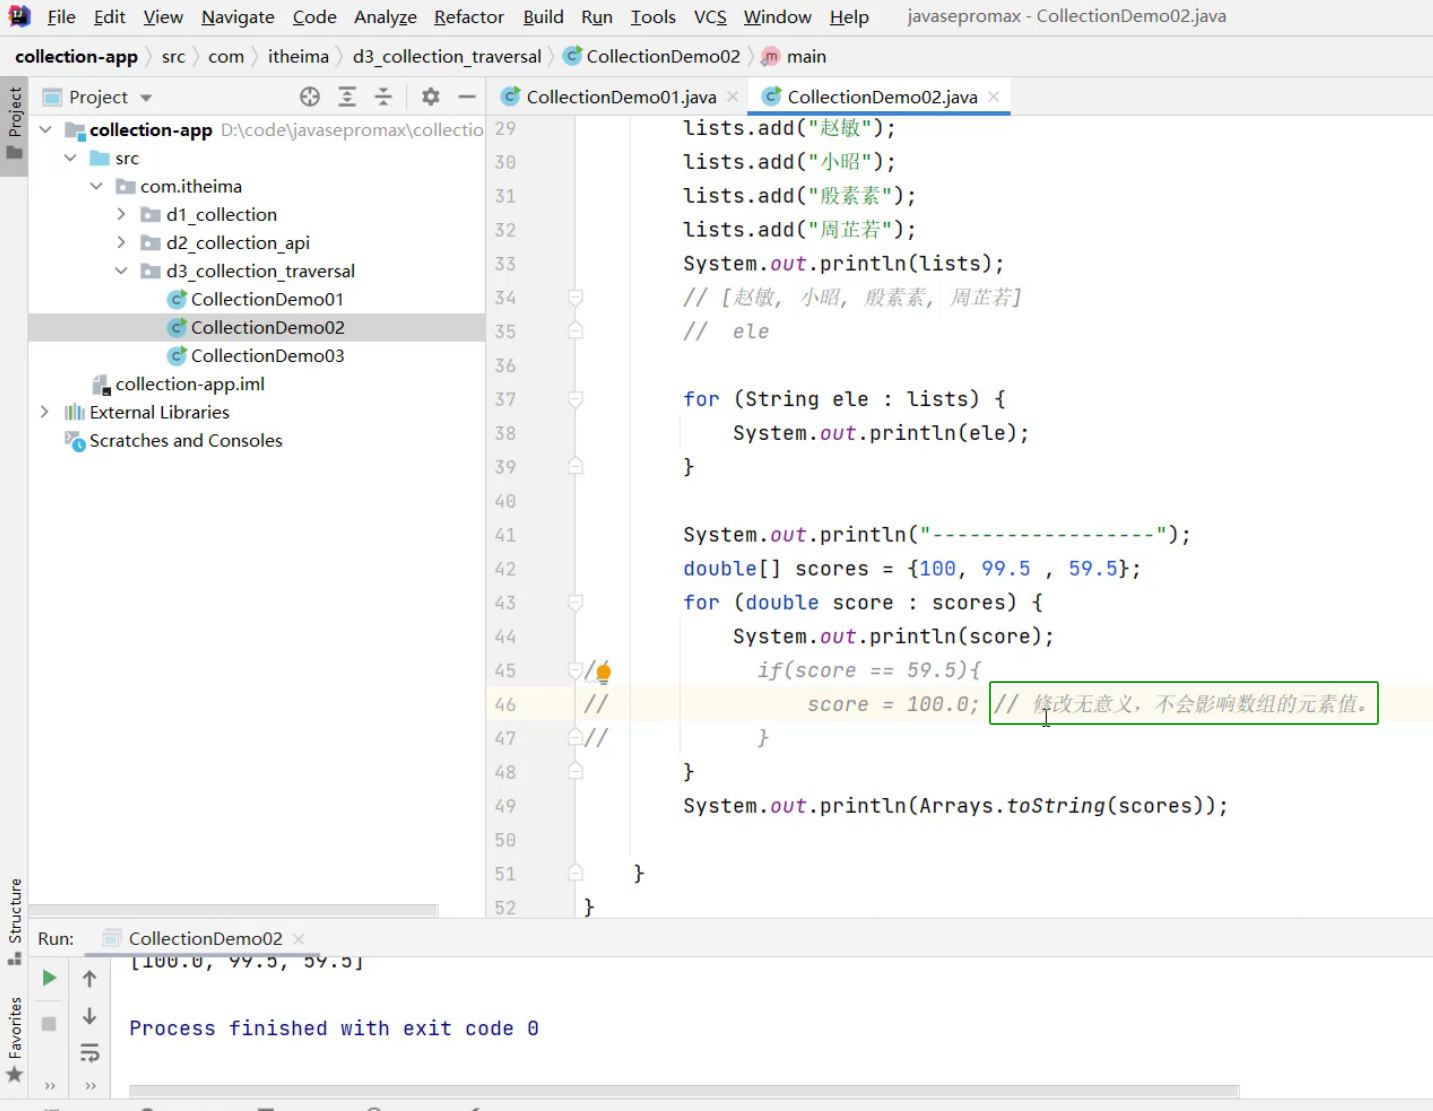Image resolution: width=1433 pixels, height=1111 pixels.
Task: Collapse the src folder node
Action: point(70,158)
